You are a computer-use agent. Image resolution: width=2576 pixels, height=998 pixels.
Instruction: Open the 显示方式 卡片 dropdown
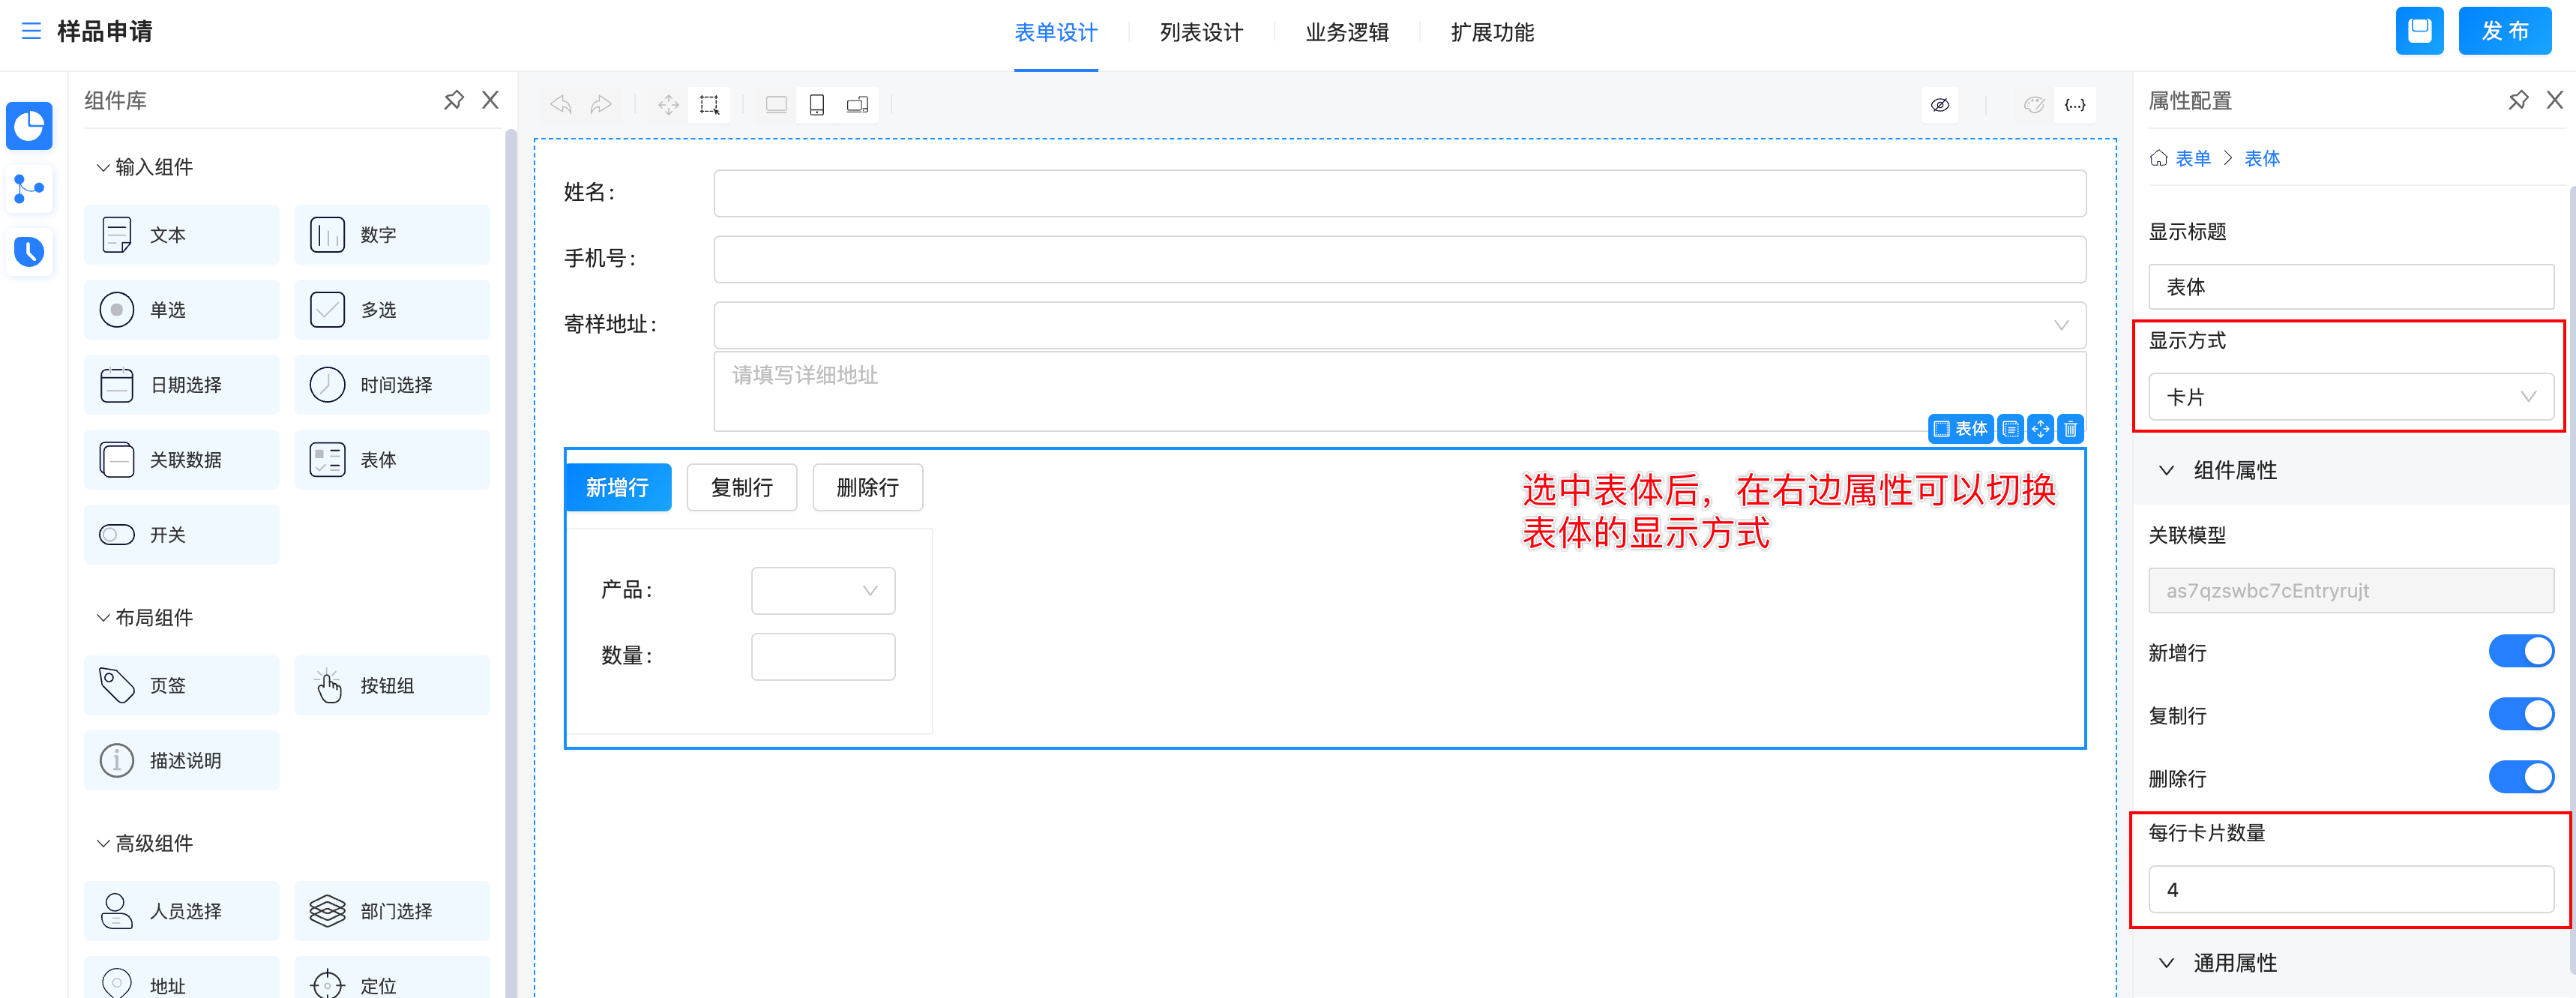pyautogui.click(x=2349, y=397)
